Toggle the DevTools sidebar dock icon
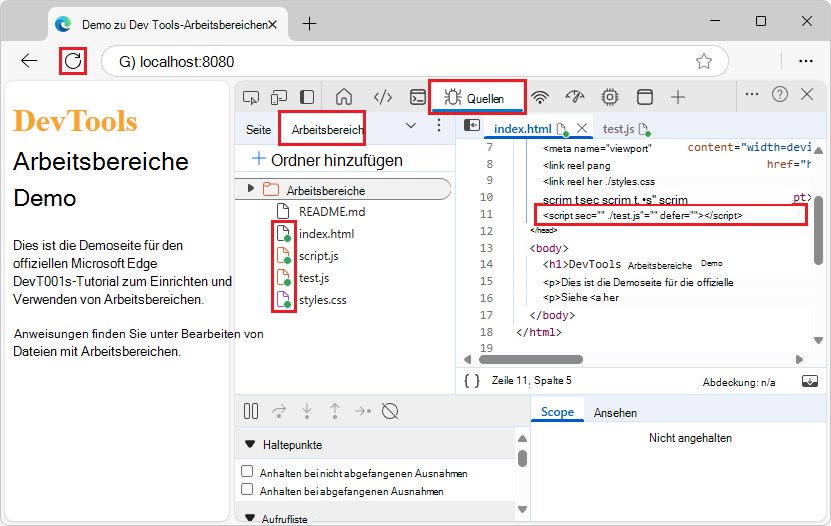The image size is (831, 526). (307, 97)
